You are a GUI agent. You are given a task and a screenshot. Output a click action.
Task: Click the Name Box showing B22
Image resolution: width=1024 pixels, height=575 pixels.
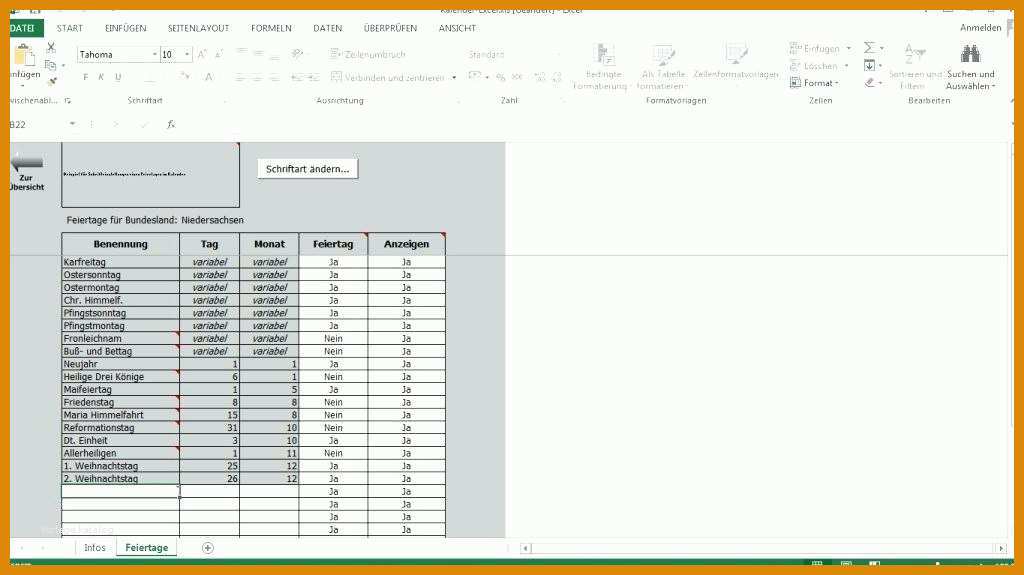[37, 124]
